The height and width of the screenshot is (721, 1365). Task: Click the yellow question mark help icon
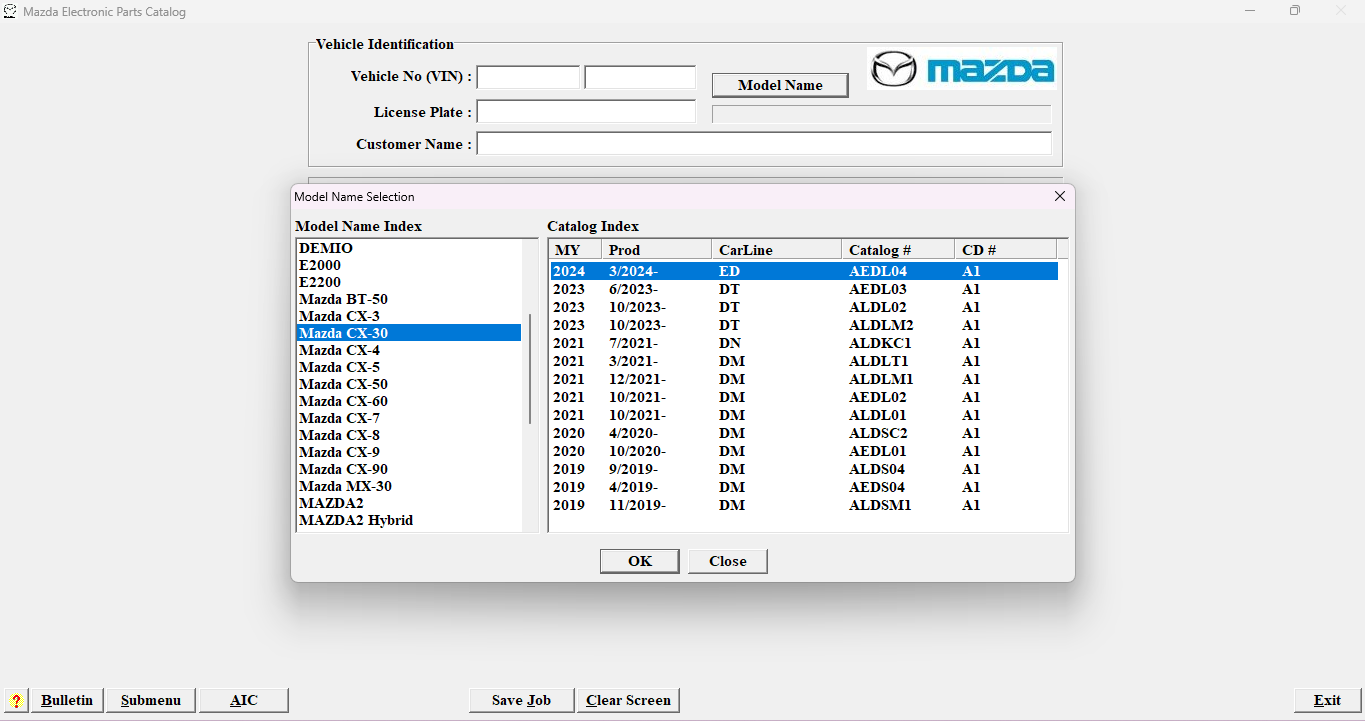16,700
